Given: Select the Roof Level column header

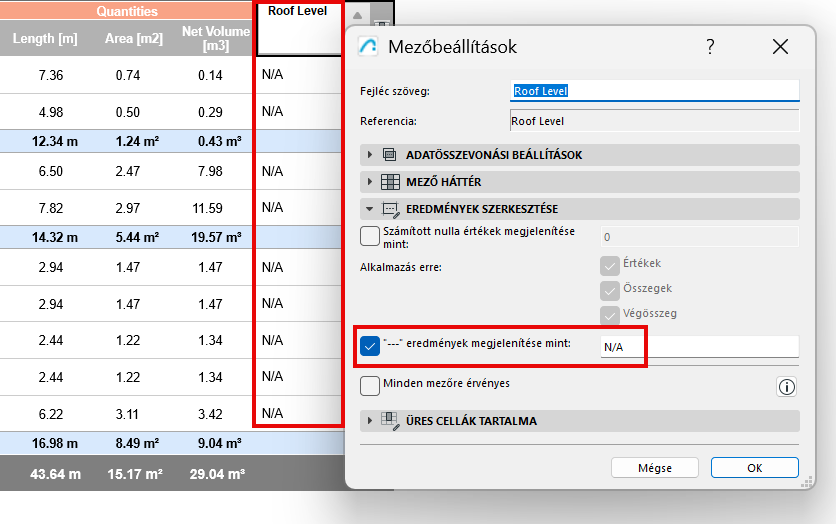Looking at the screenshot, I should (298, 28).
